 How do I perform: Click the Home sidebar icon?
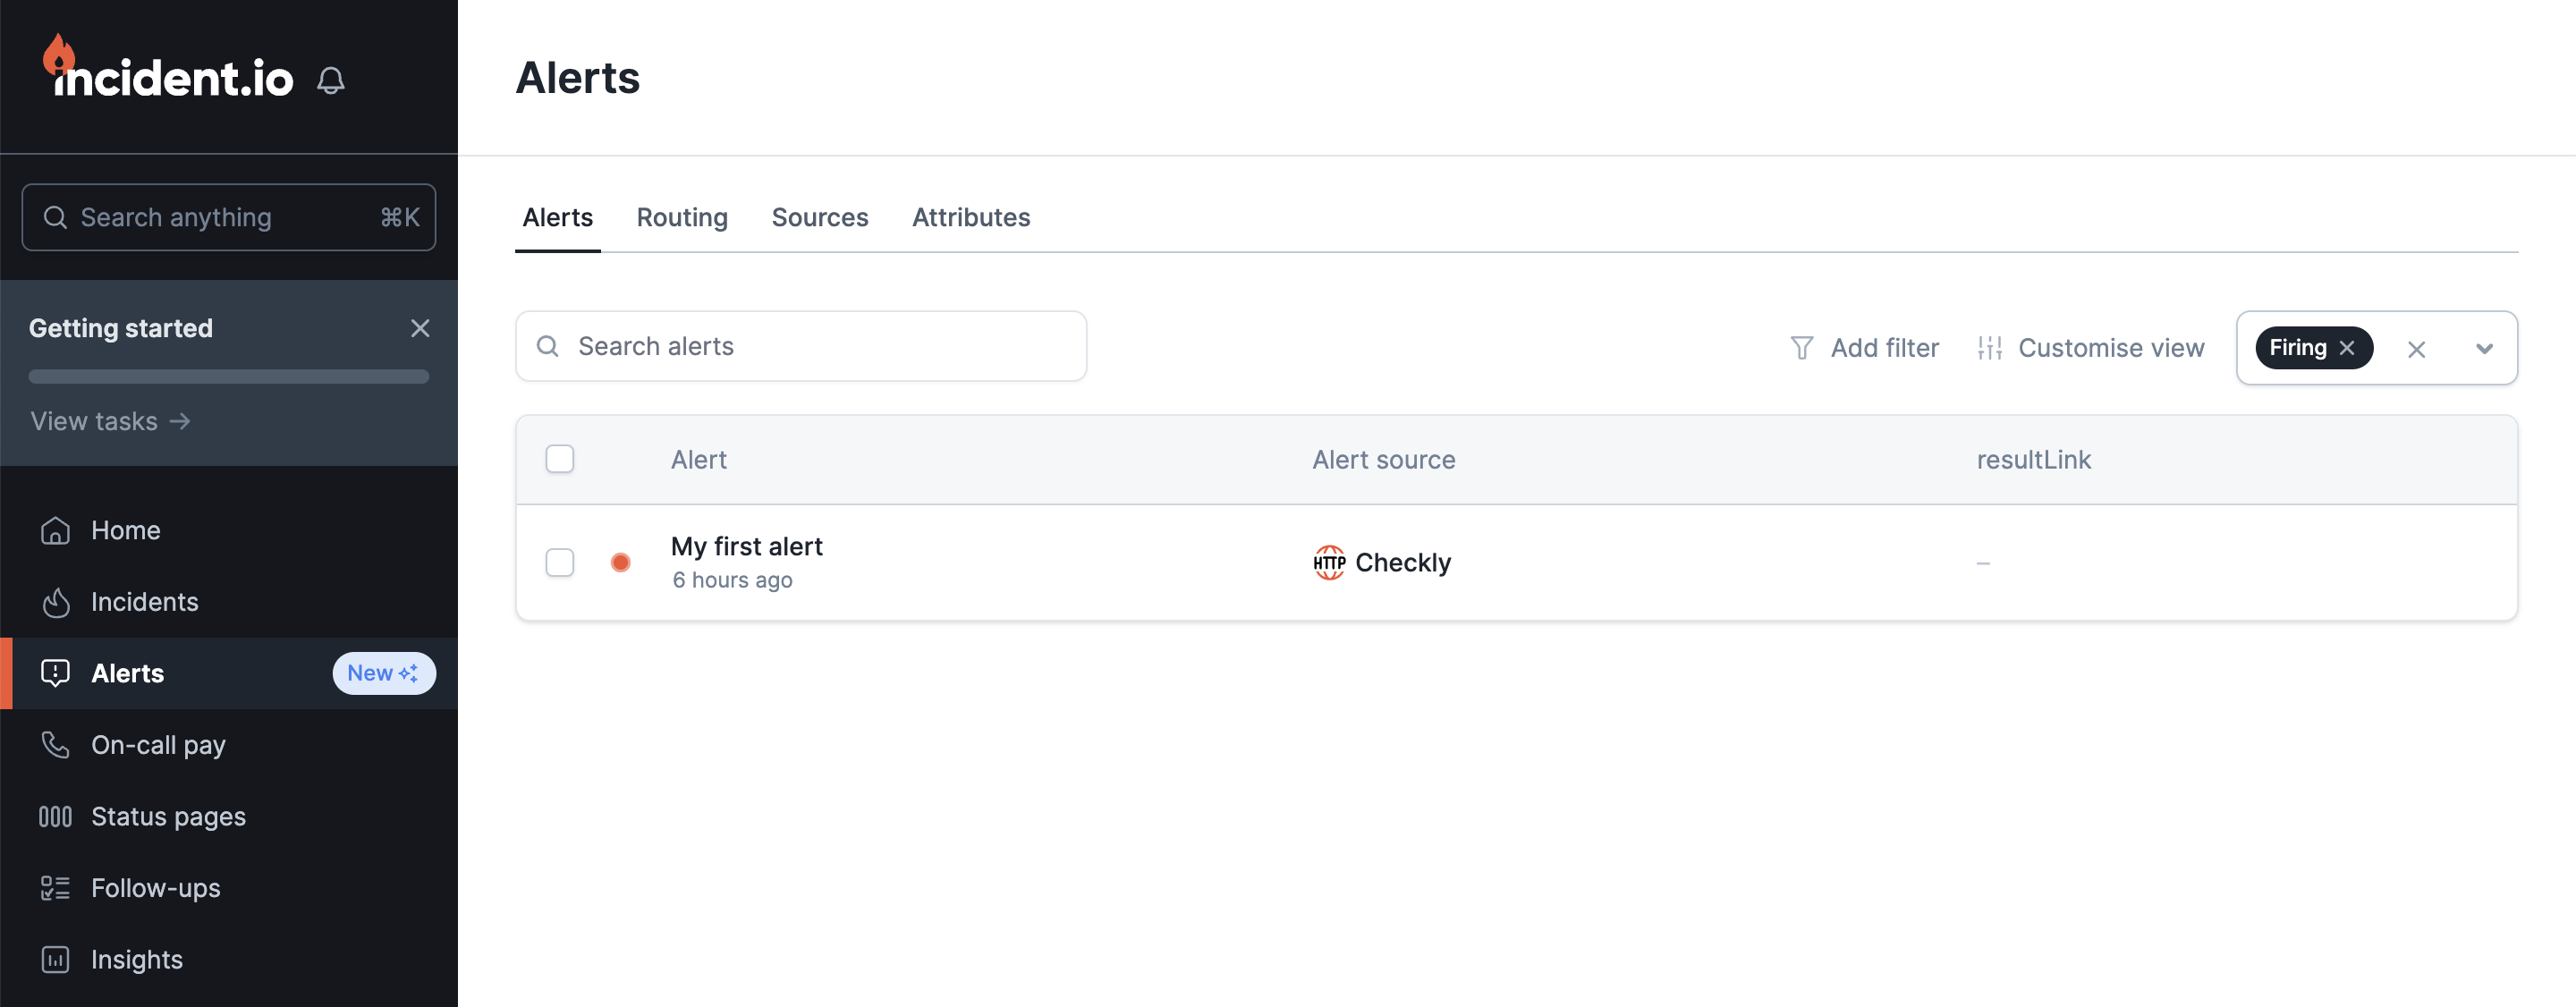pyautogui.click(x=55, y=529)
